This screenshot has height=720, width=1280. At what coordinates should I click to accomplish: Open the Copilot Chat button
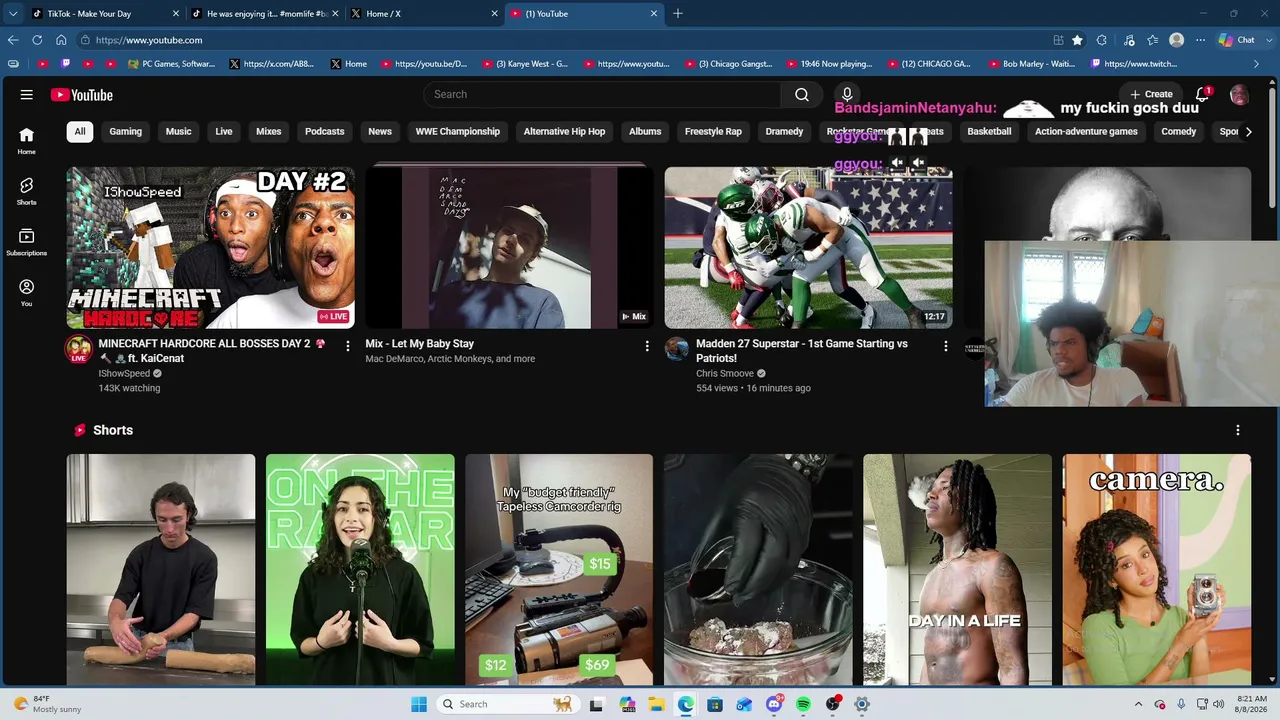pos(1236,40)
